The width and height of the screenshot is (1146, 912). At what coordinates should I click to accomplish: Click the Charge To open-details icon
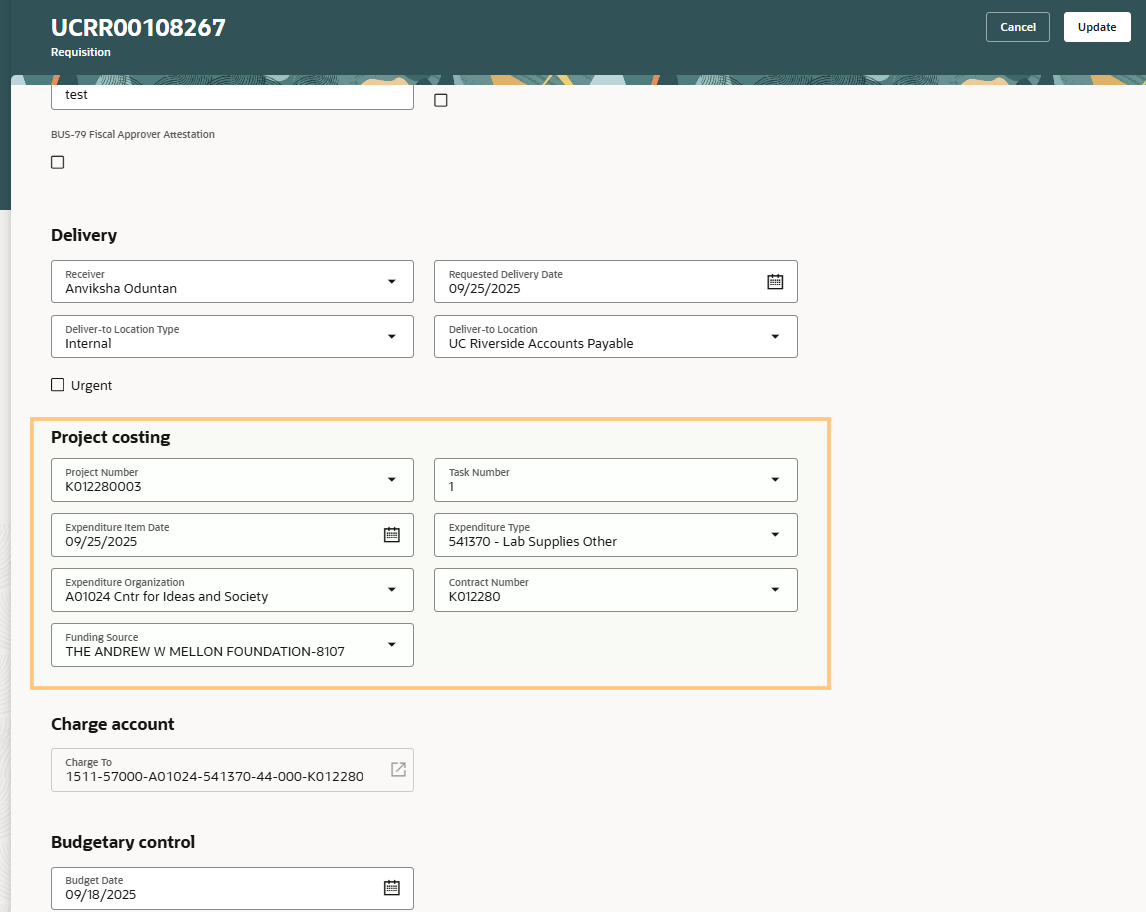[398, 769]
